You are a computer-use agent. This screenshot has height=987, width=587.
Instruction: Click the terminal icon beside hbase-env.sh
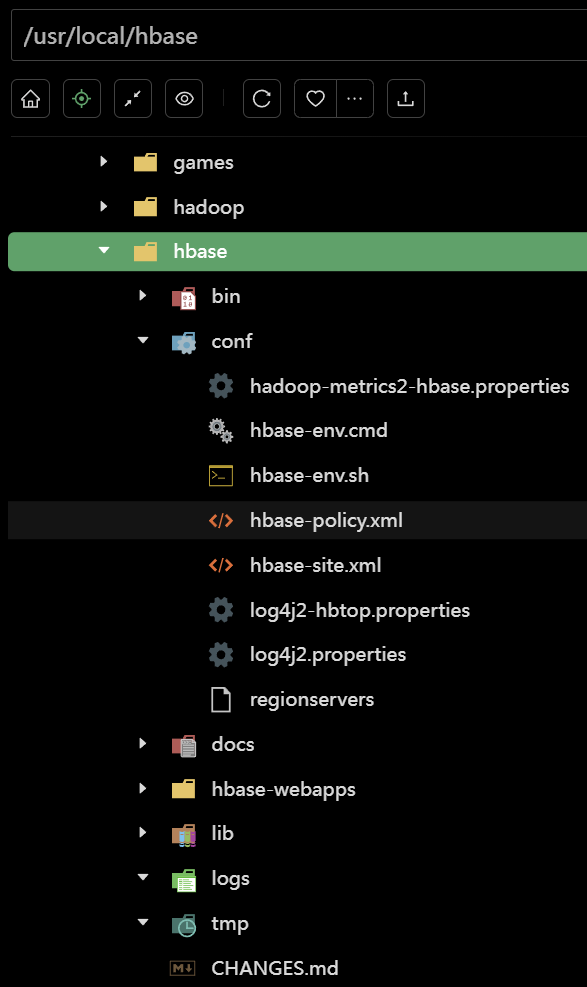tap(220, 475)
